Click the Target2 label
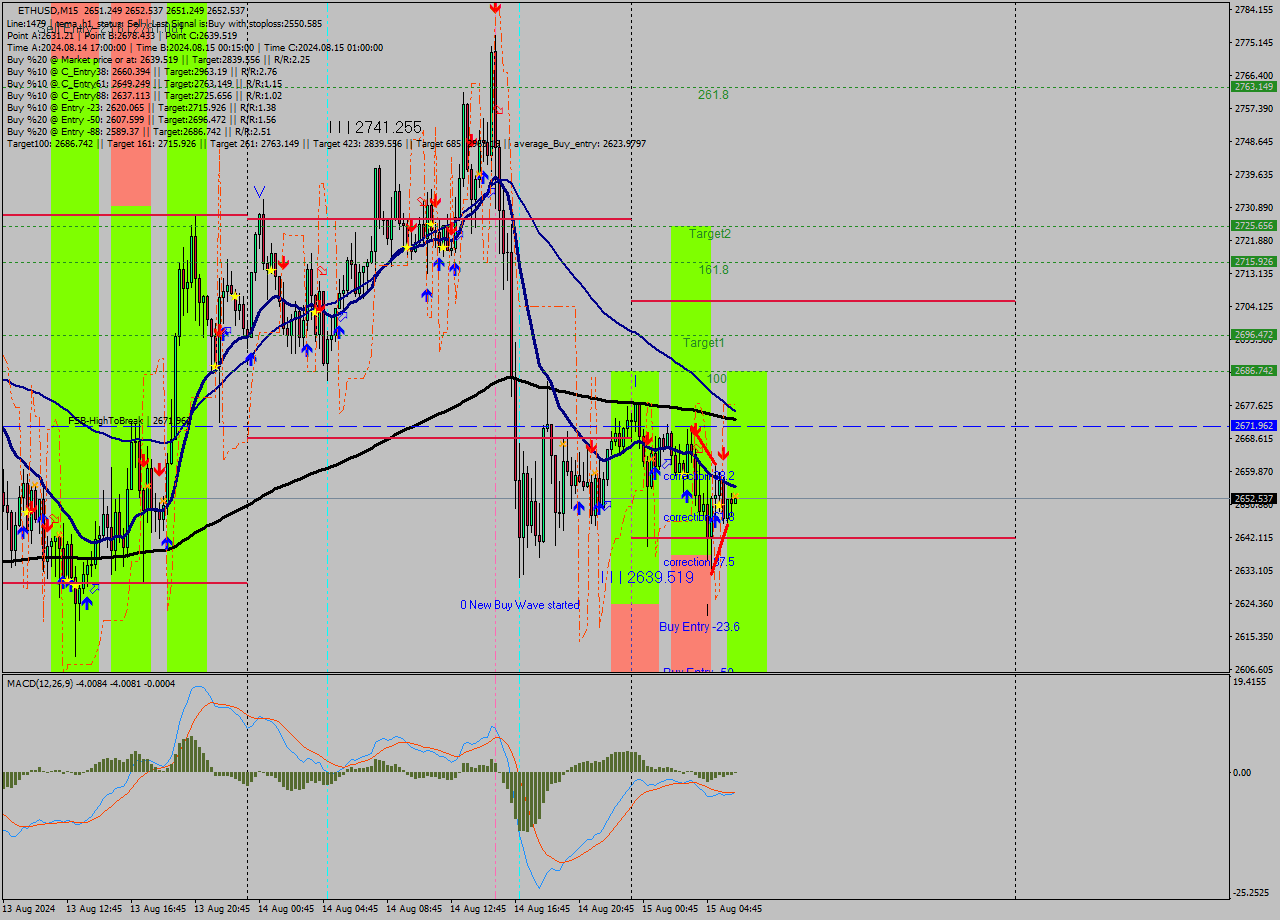Screen dimensions: 1280x920 709,233
